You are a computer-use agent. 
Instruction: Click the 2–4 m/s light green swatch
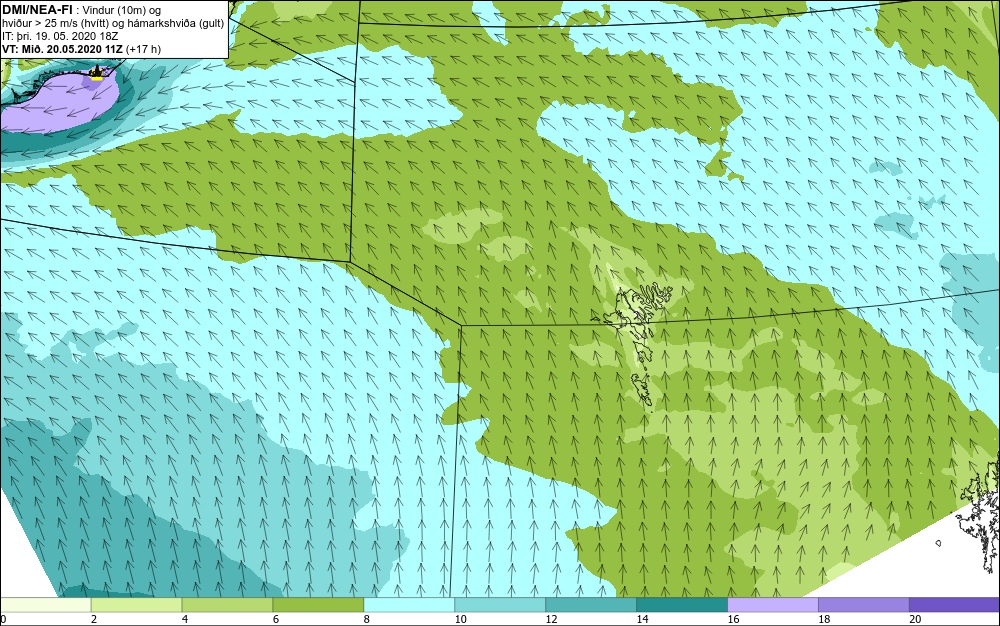[136, 605]
